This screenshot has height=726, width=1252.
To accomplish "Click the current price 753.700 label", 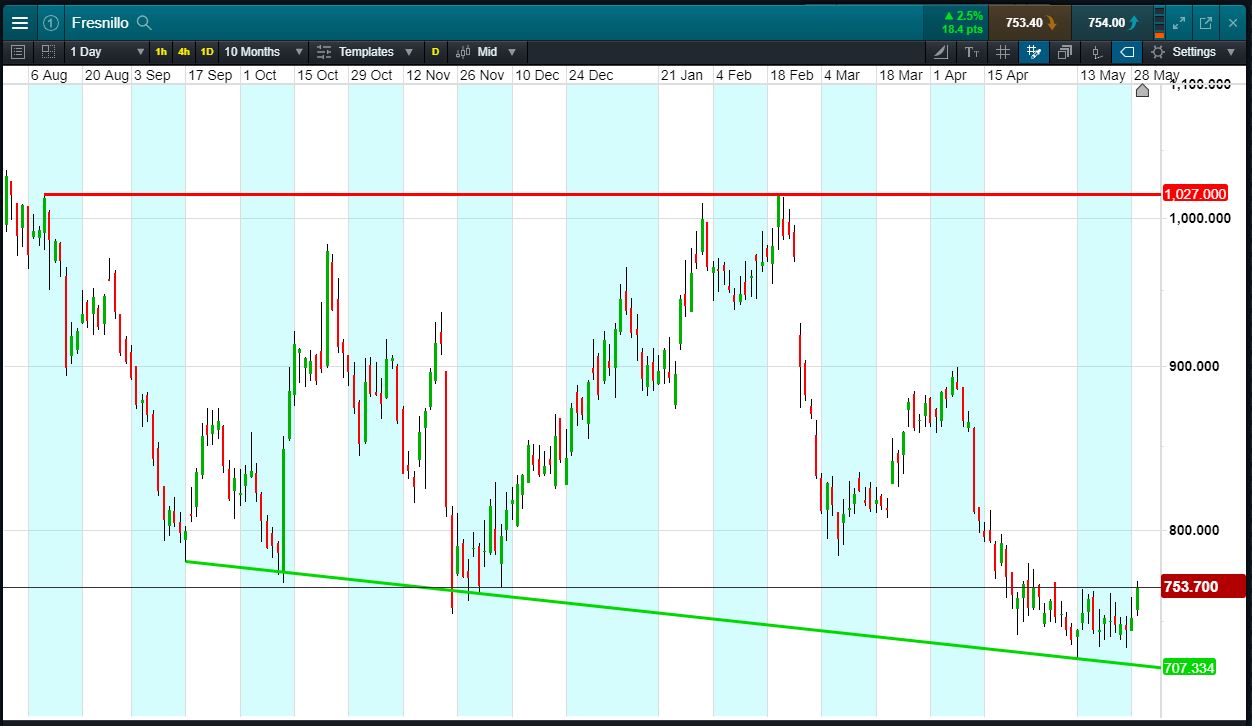I will (x=1204, y=586).
